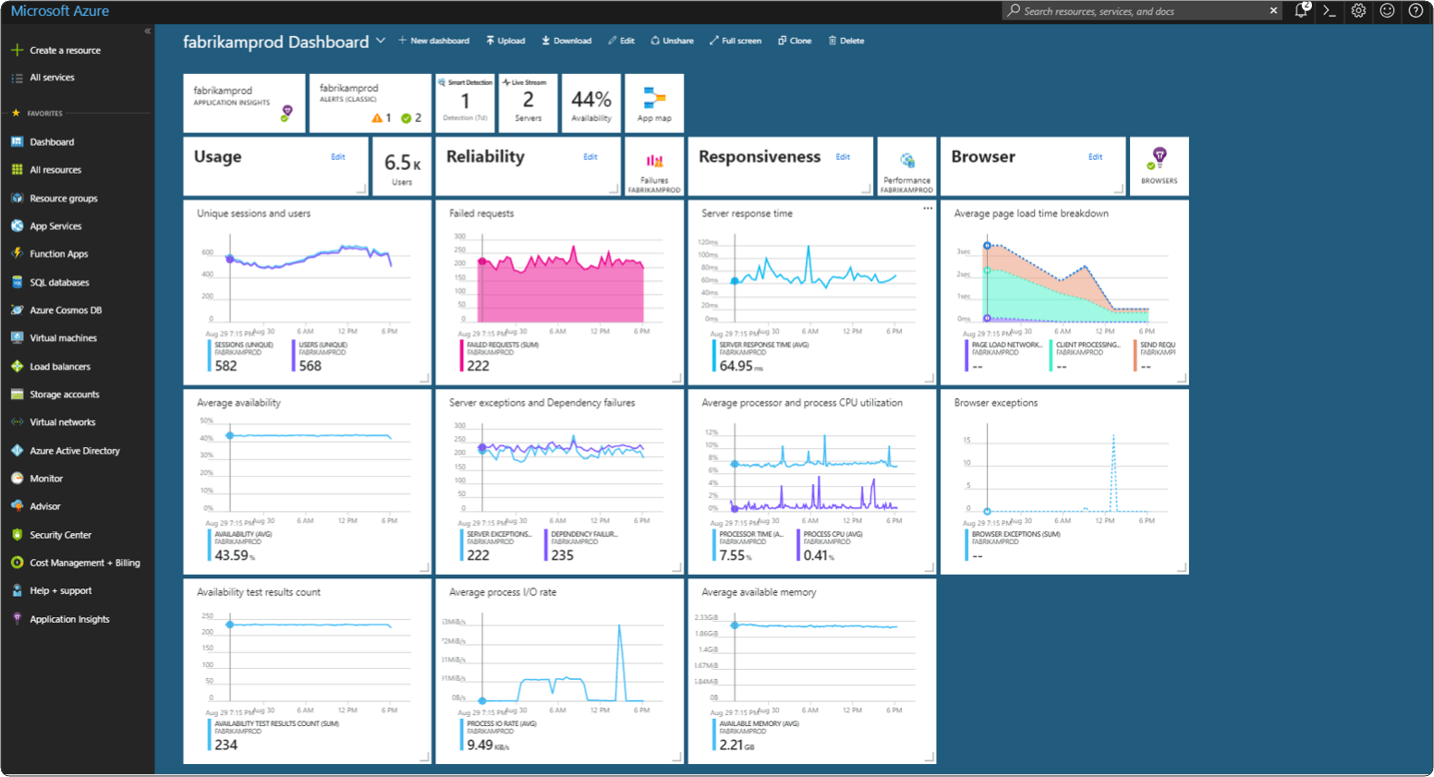Image resolution: width=1434 pixels, height=777 pixels.
Task: Click Virtual networks sidebar icon
Action: 16,422
